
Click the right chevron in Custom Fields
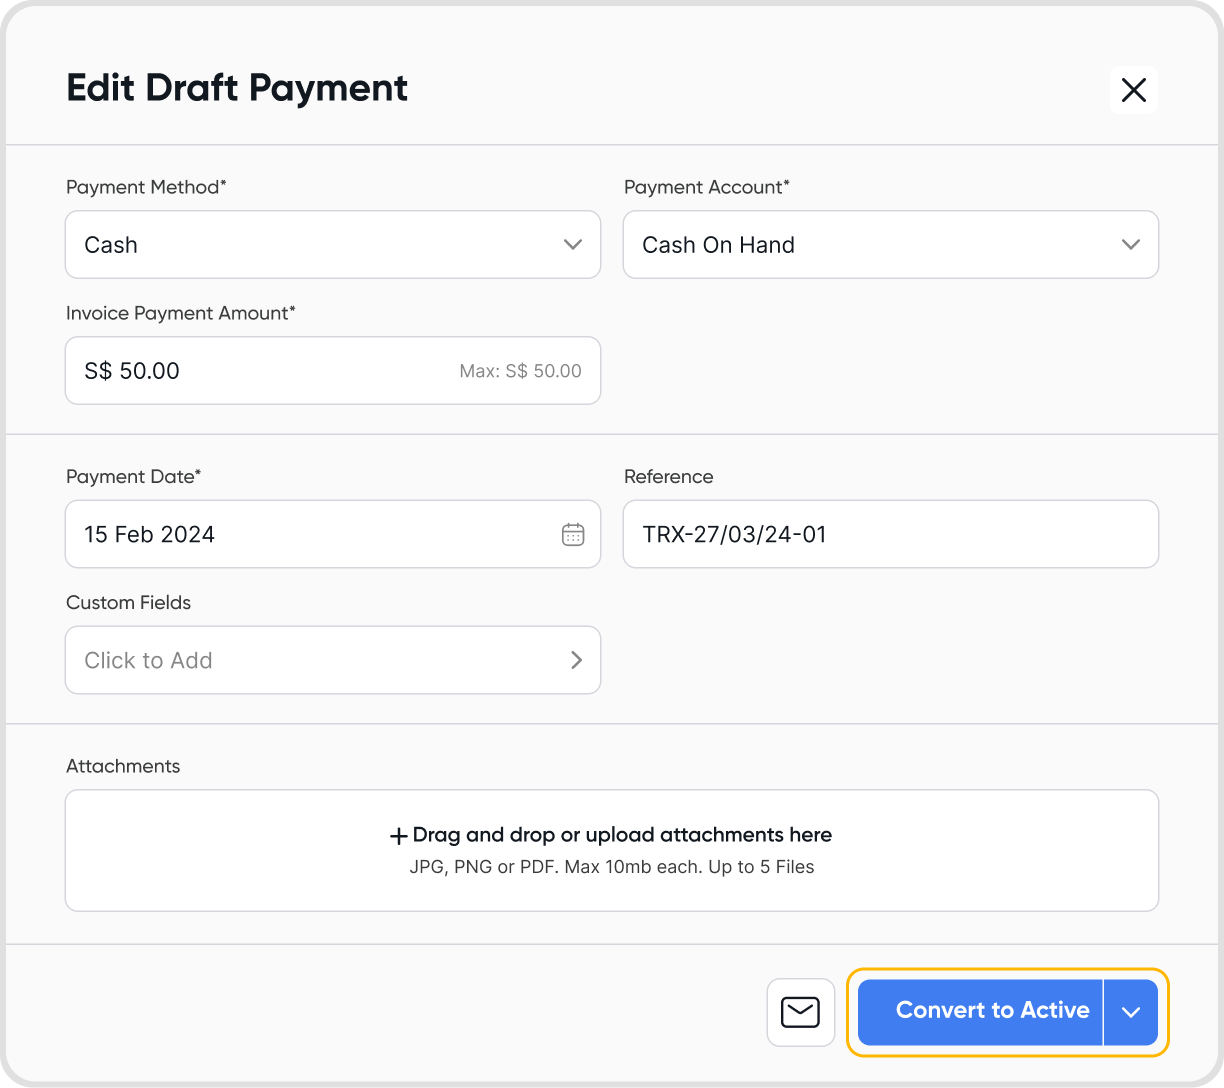click(x=576, y=660)
